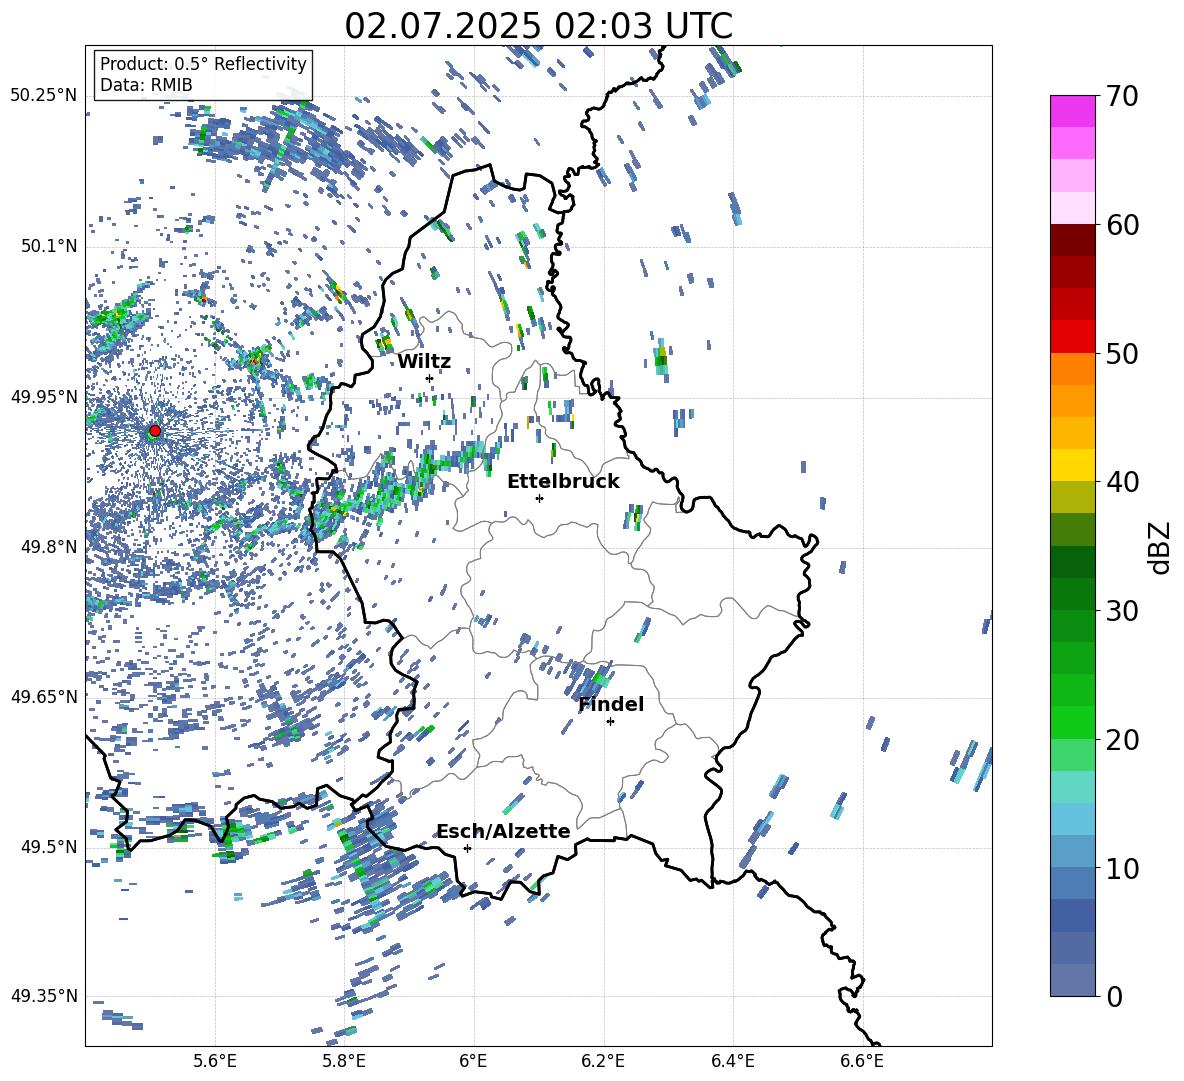
Task: Click the plus marker below Findel
Action: (x=610, y=722)
